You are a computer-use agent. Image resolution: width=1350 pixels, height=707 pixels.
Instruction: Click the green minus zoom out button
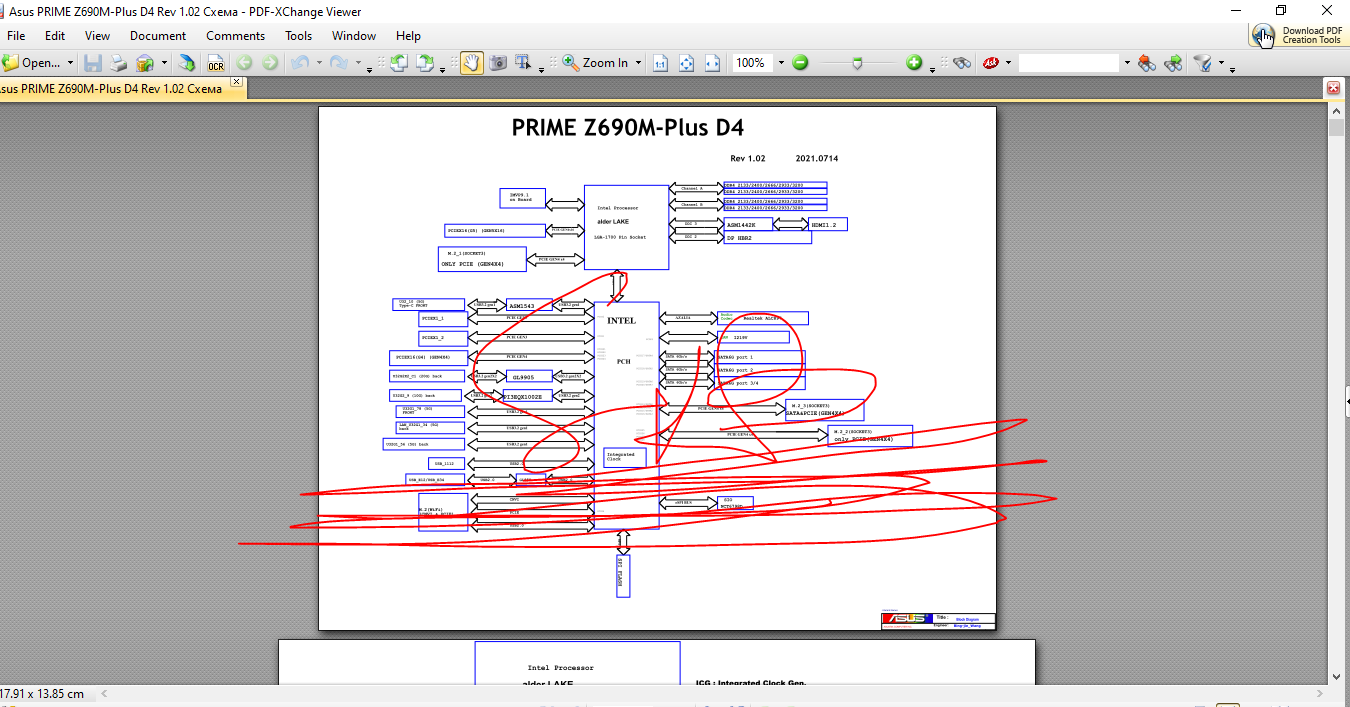coord(800,63)
